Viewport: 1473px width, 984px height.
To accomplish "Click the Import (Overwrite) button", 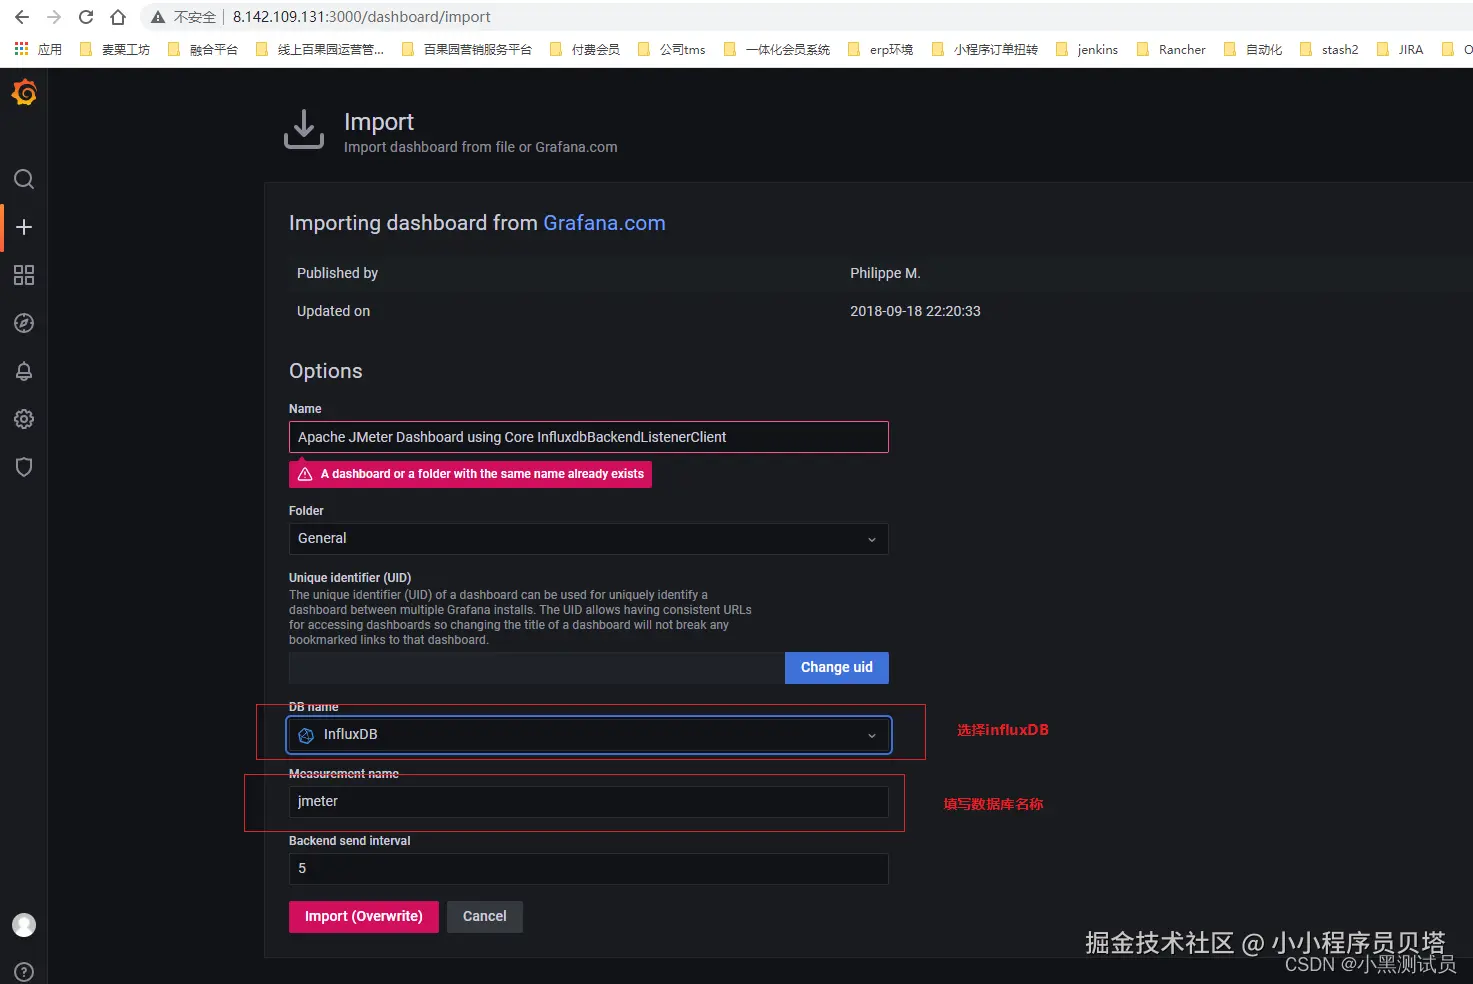I will pos(364,917).
